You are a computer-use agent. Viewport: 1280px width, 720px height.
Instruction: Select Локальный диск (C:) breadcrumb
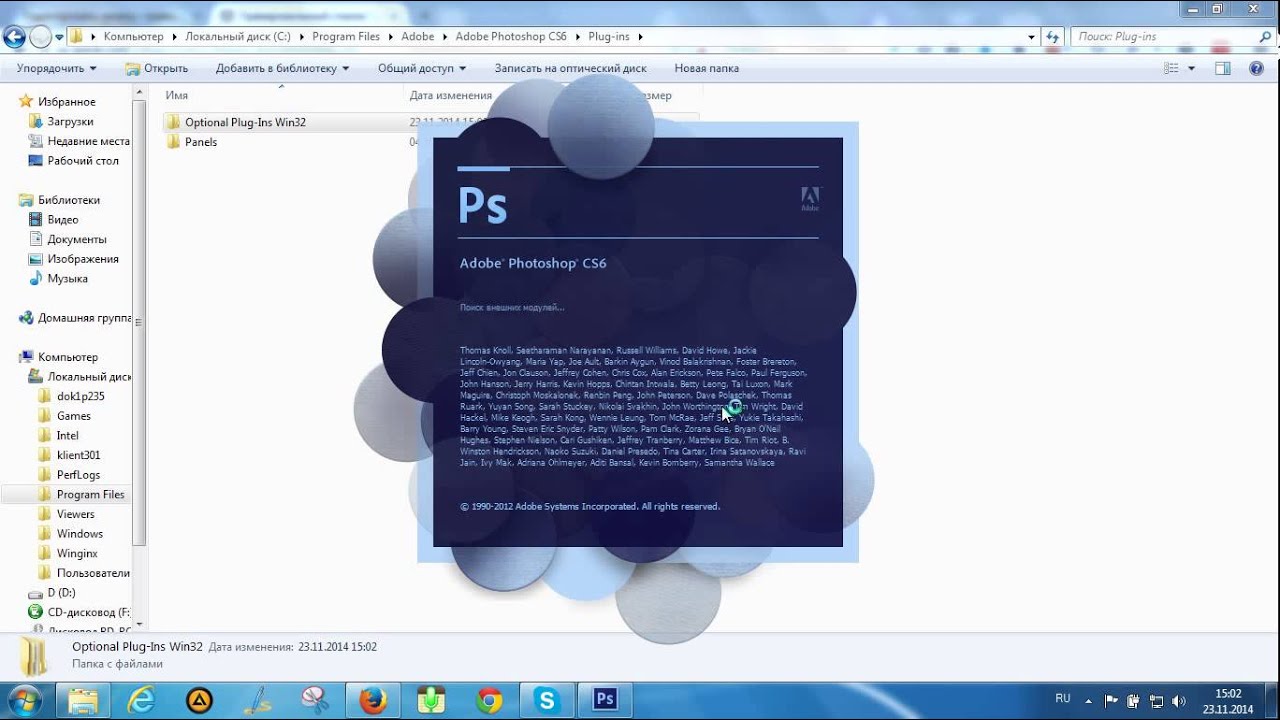click(x=238, y=37)
